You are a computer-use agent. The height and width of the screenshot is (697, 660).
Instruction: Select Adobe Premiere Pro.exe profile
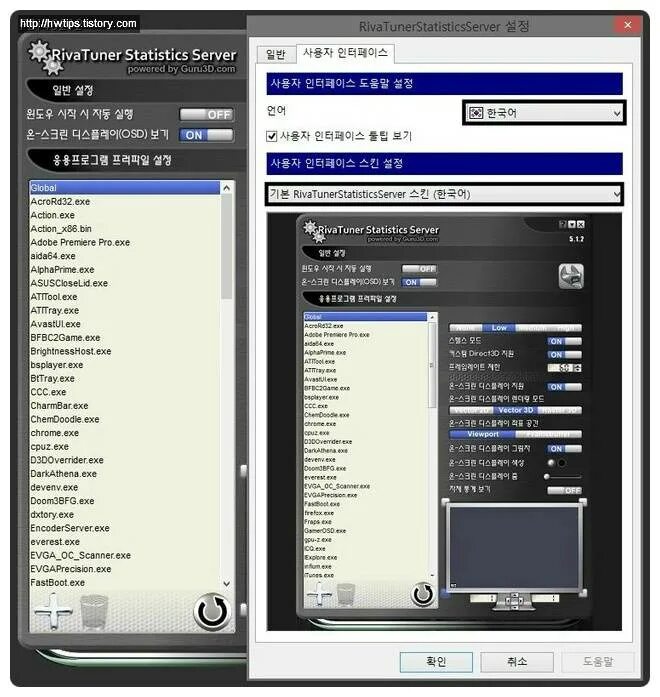click(x=124, y=243)
